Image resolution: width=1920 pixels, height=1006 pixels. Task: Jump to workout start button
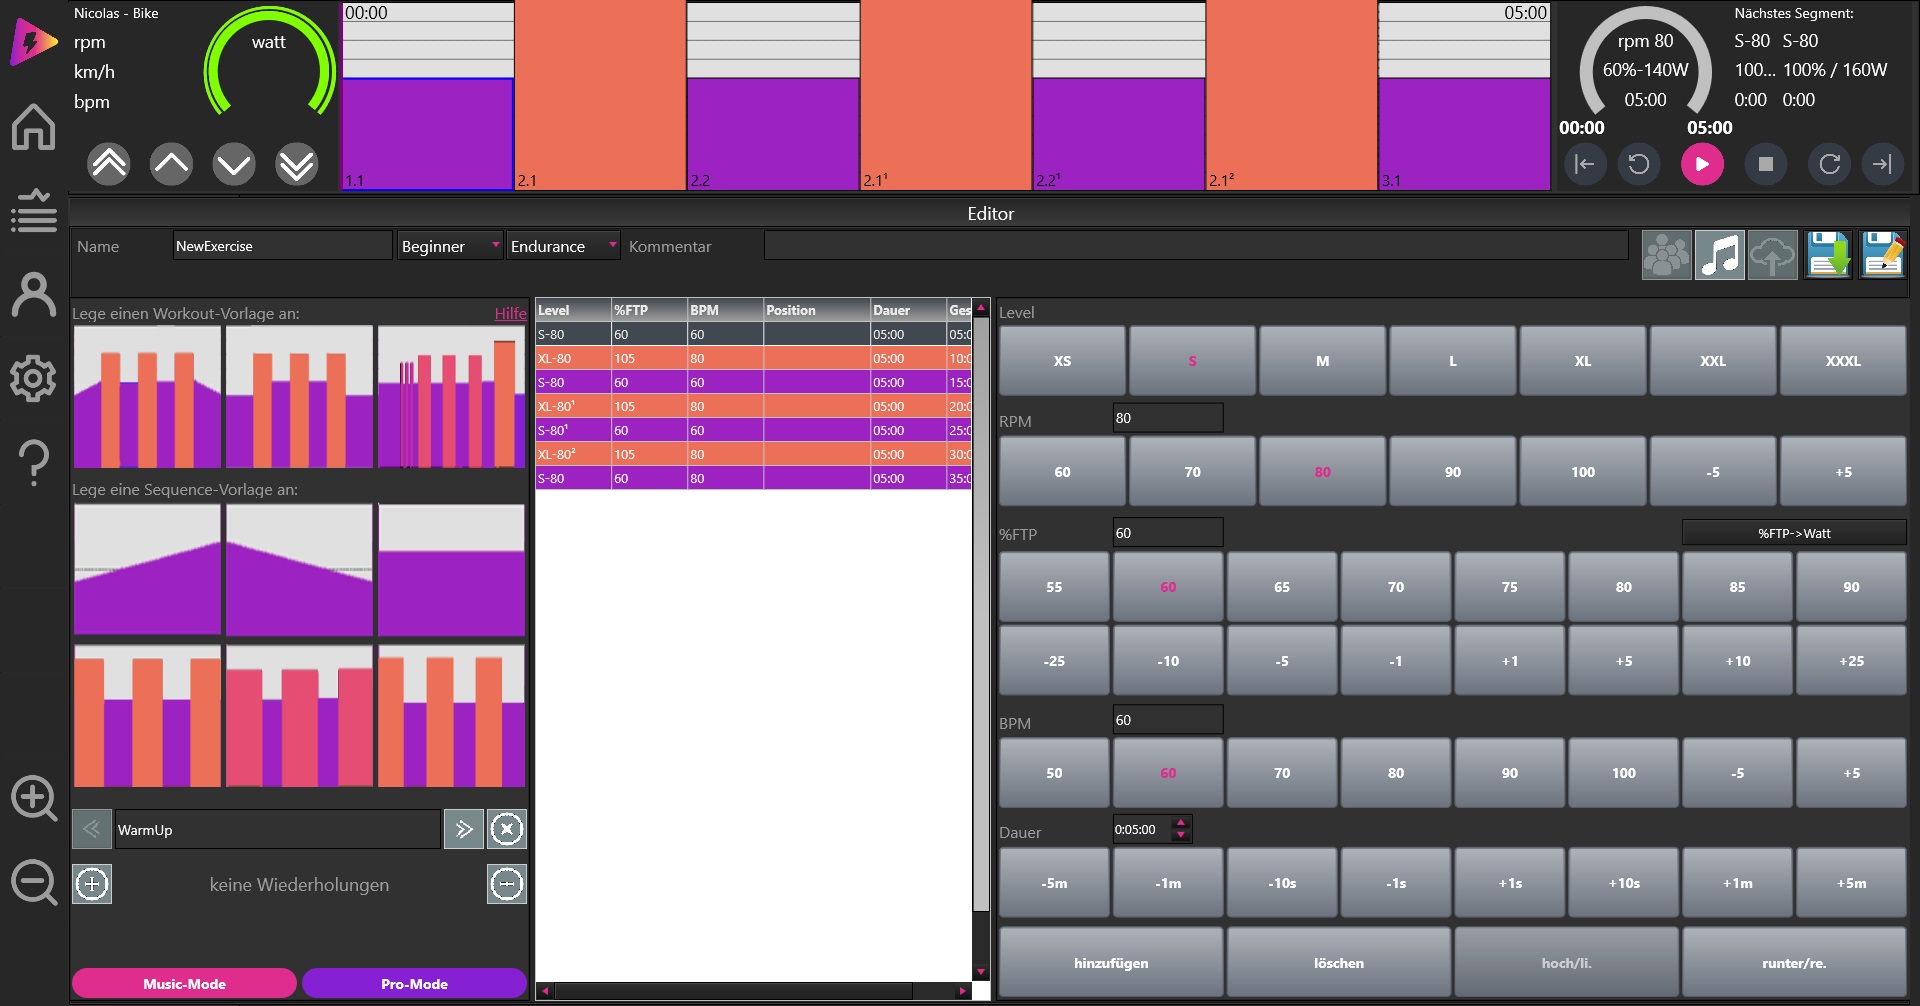(x=1585, y=164)
